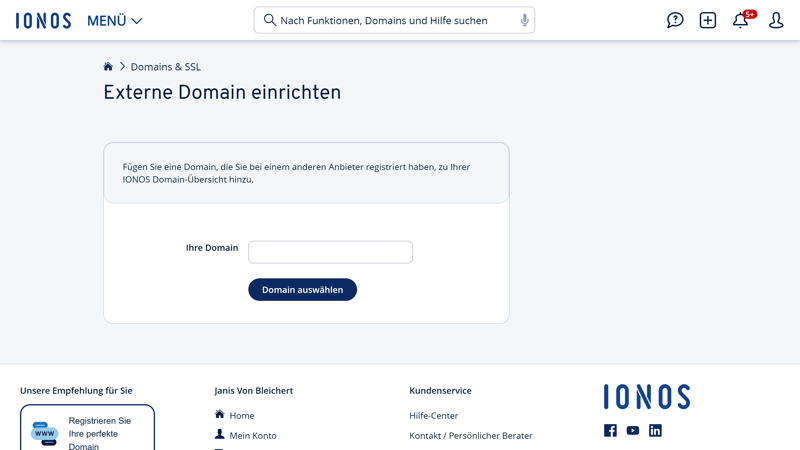Open the help chat icon

tap(675, 20)
